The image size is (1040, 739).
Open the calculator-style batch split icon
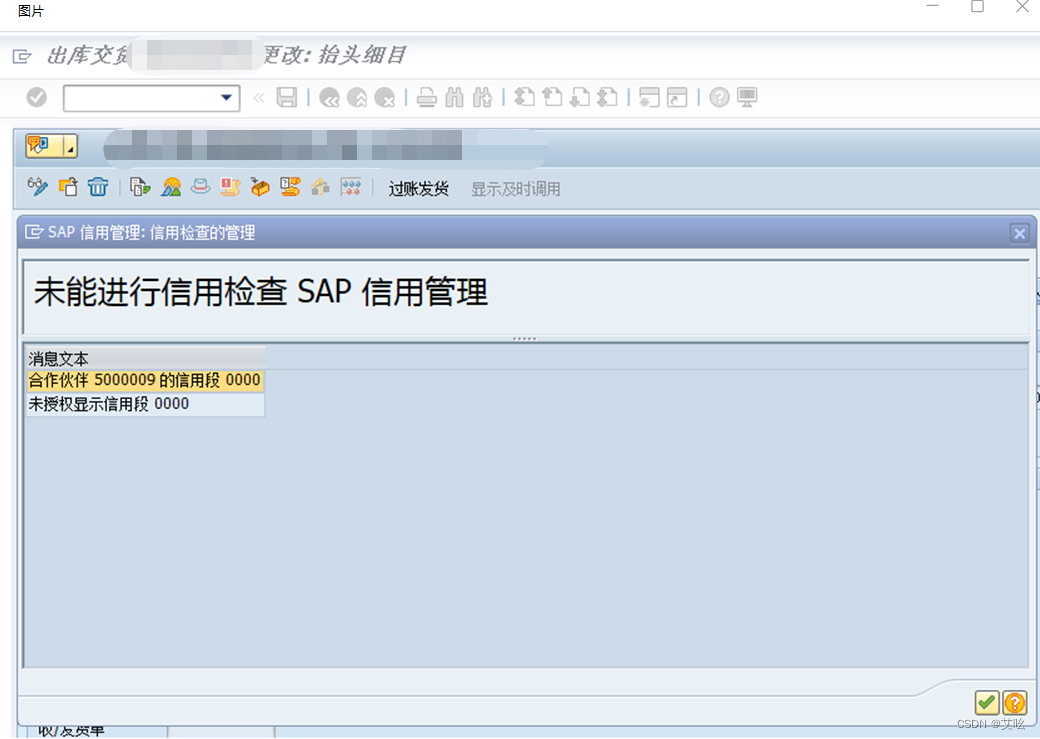click(351, 187)
